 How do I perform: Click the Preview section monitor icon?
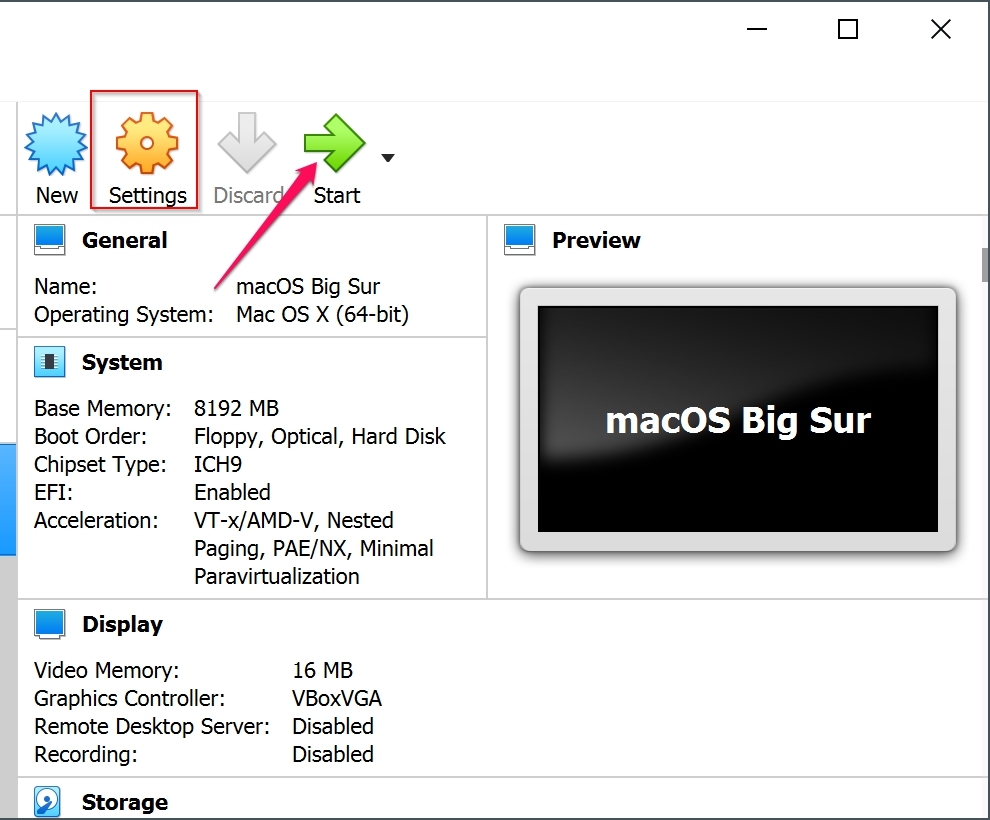pyautogui.click(x=520, y=240)
